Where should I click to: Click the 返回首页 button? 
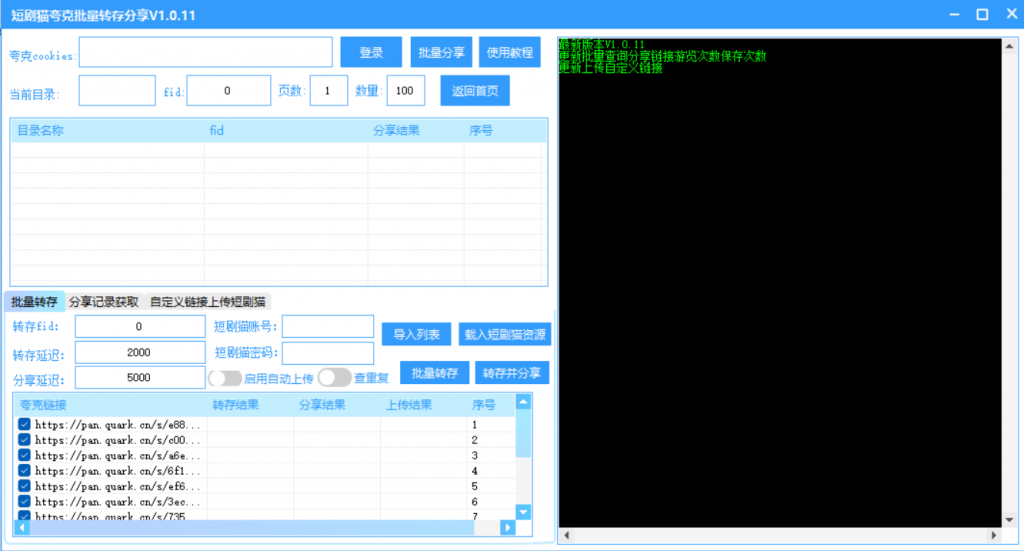(x=475, y=91)
